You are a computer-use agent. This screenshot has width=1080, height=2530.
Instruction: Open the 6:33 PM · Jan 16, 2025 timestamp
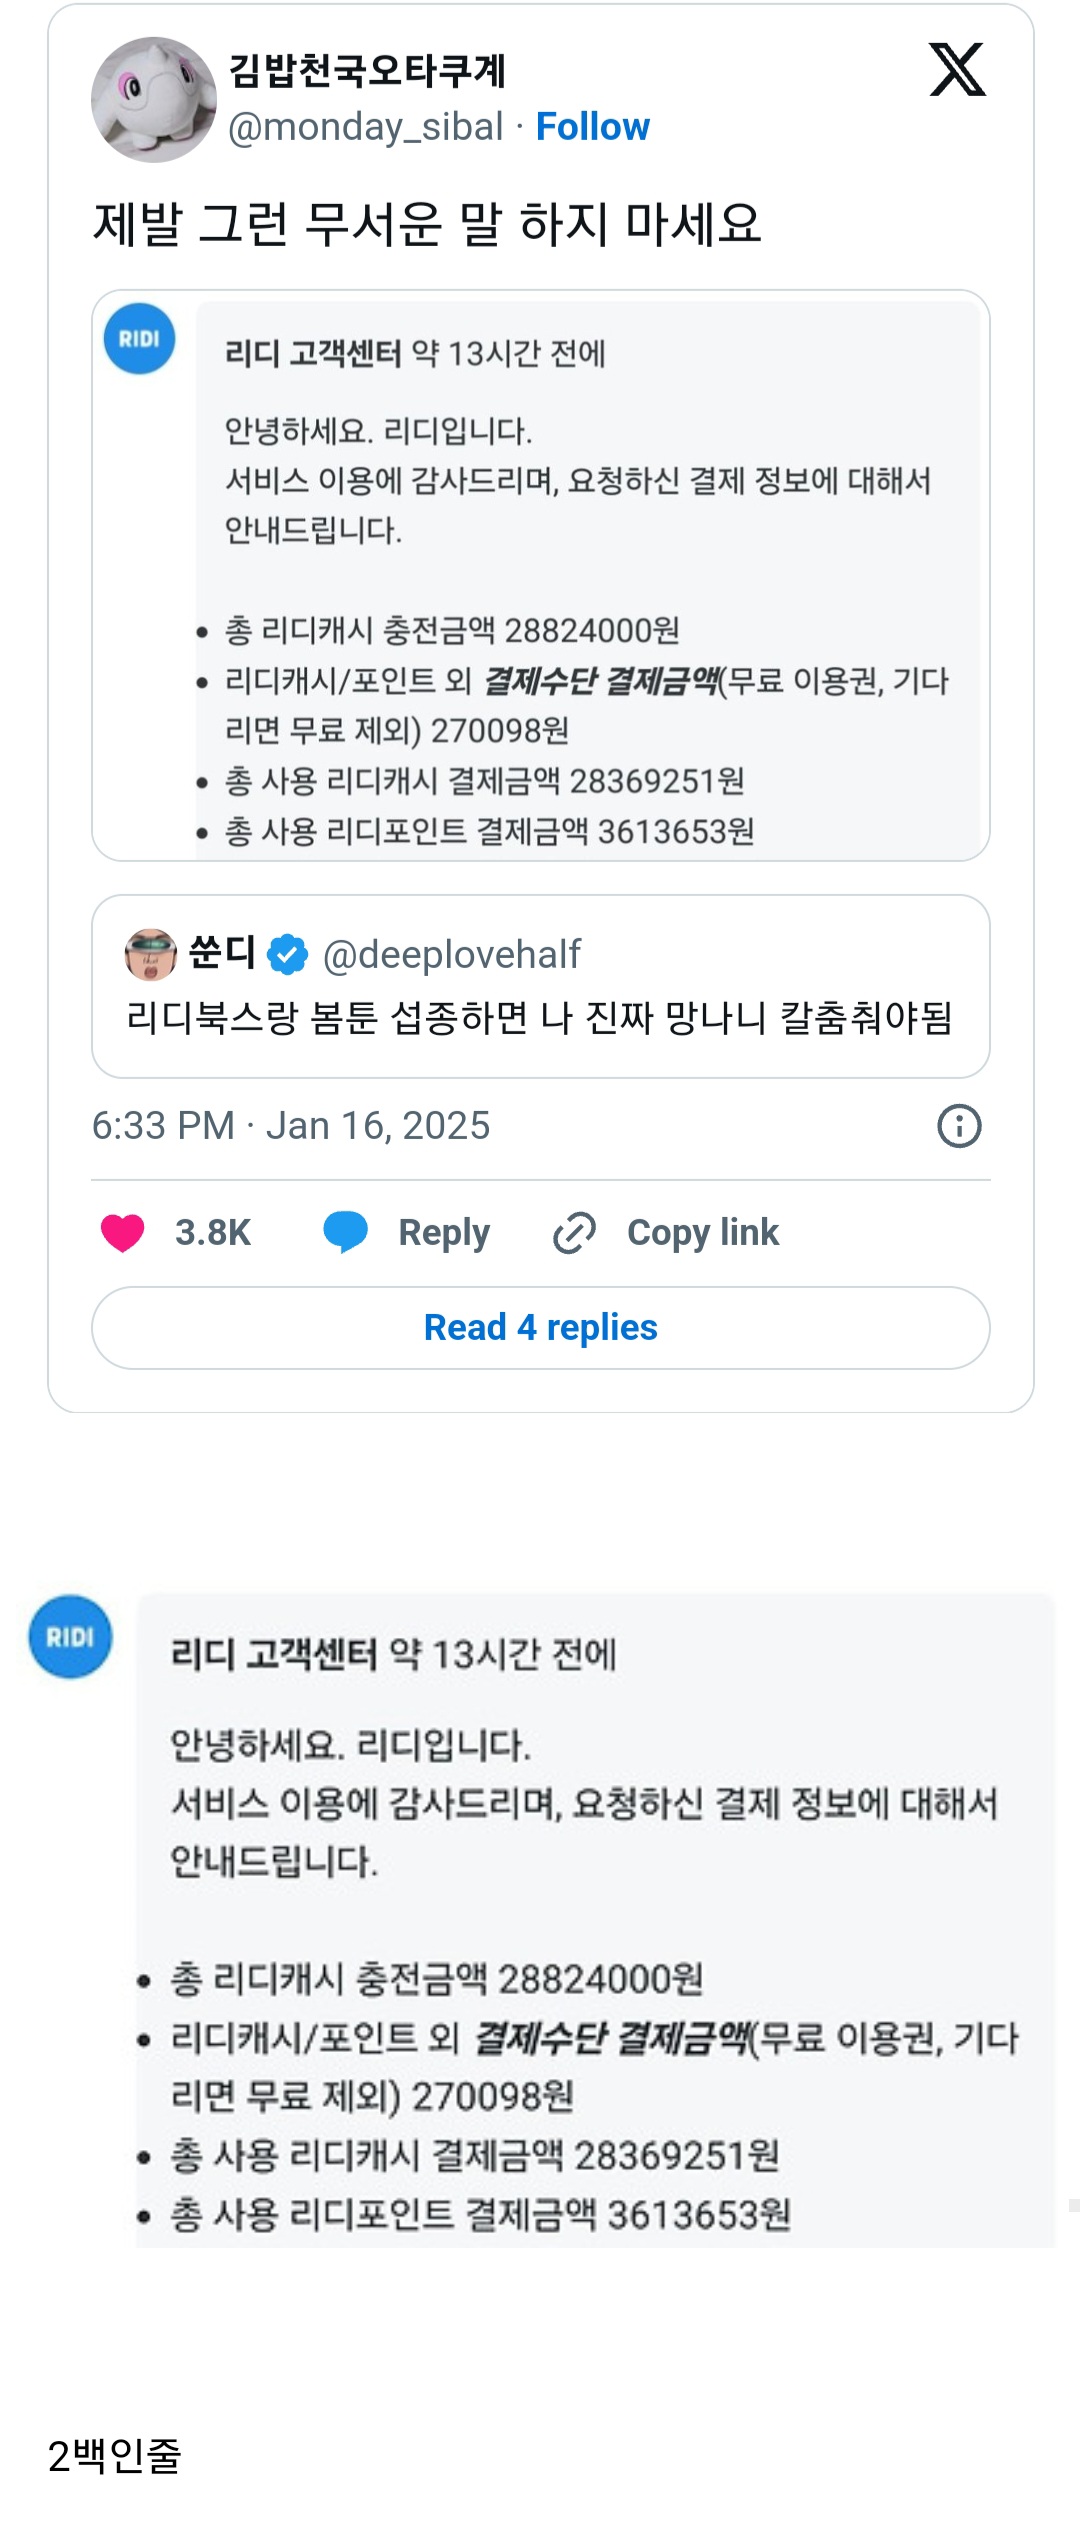pos(291,1126)
